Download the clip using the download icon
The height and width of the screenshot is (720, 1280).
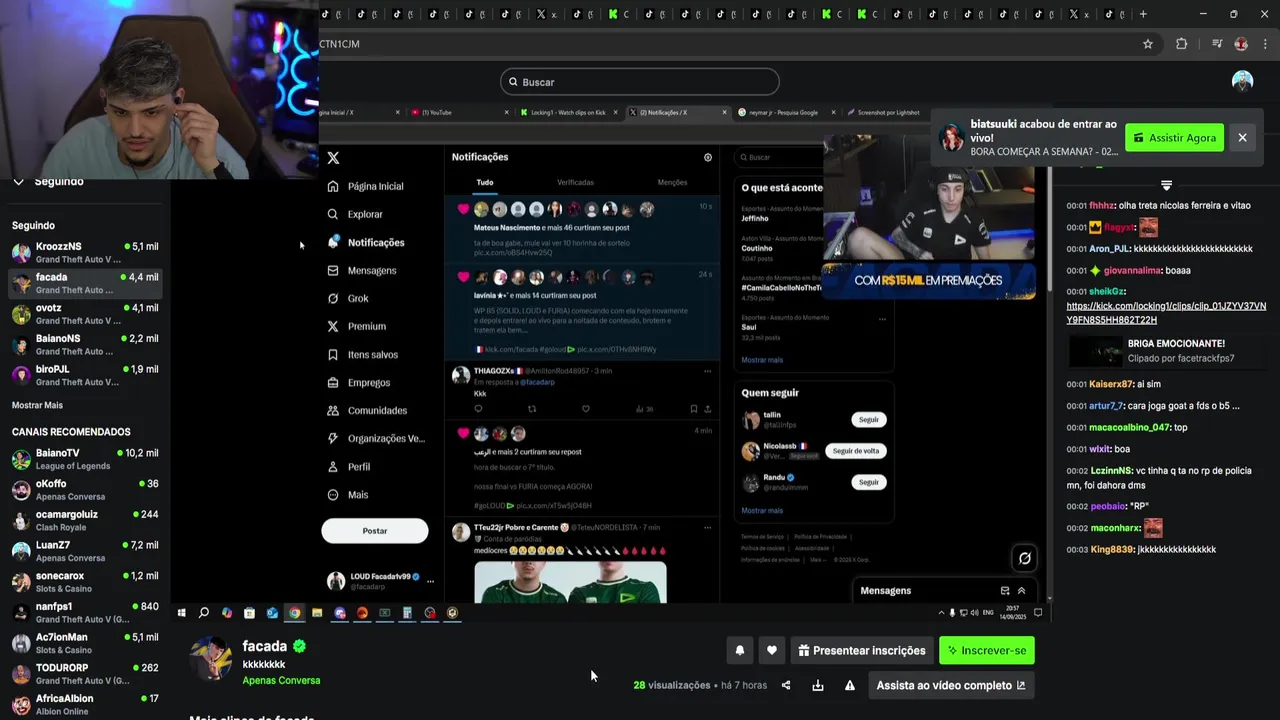pyautogui.click(x=818, y=685)
